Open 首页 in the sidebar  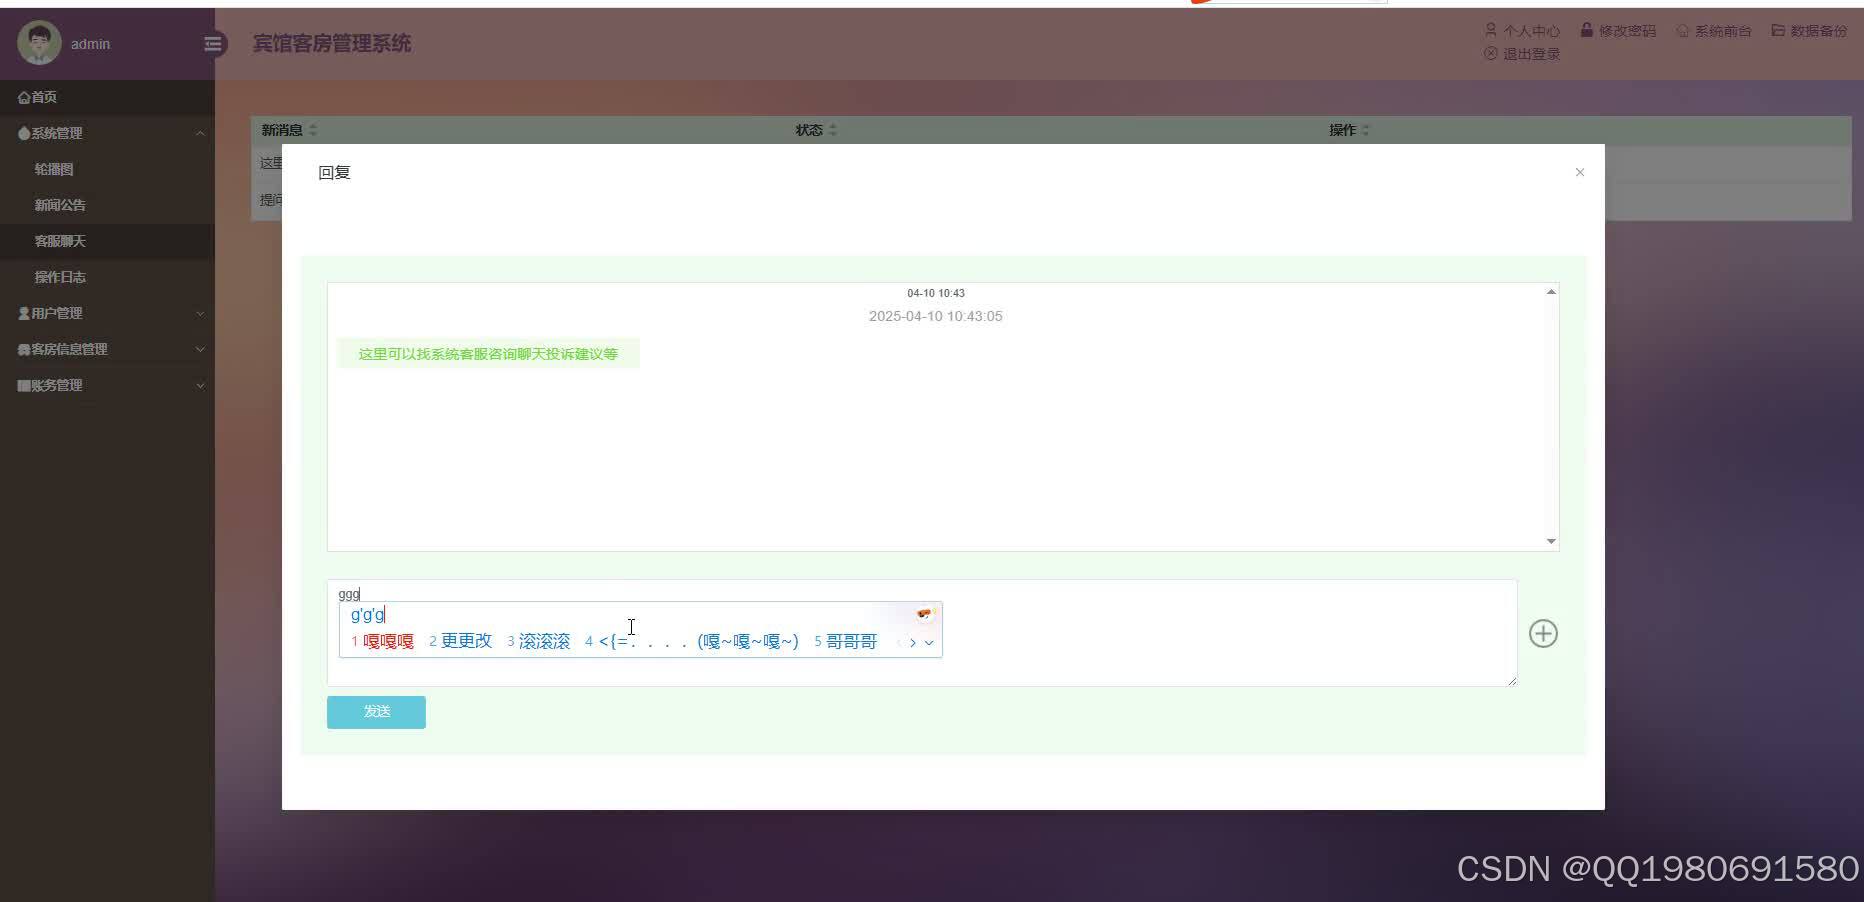[x=107, y=97]
